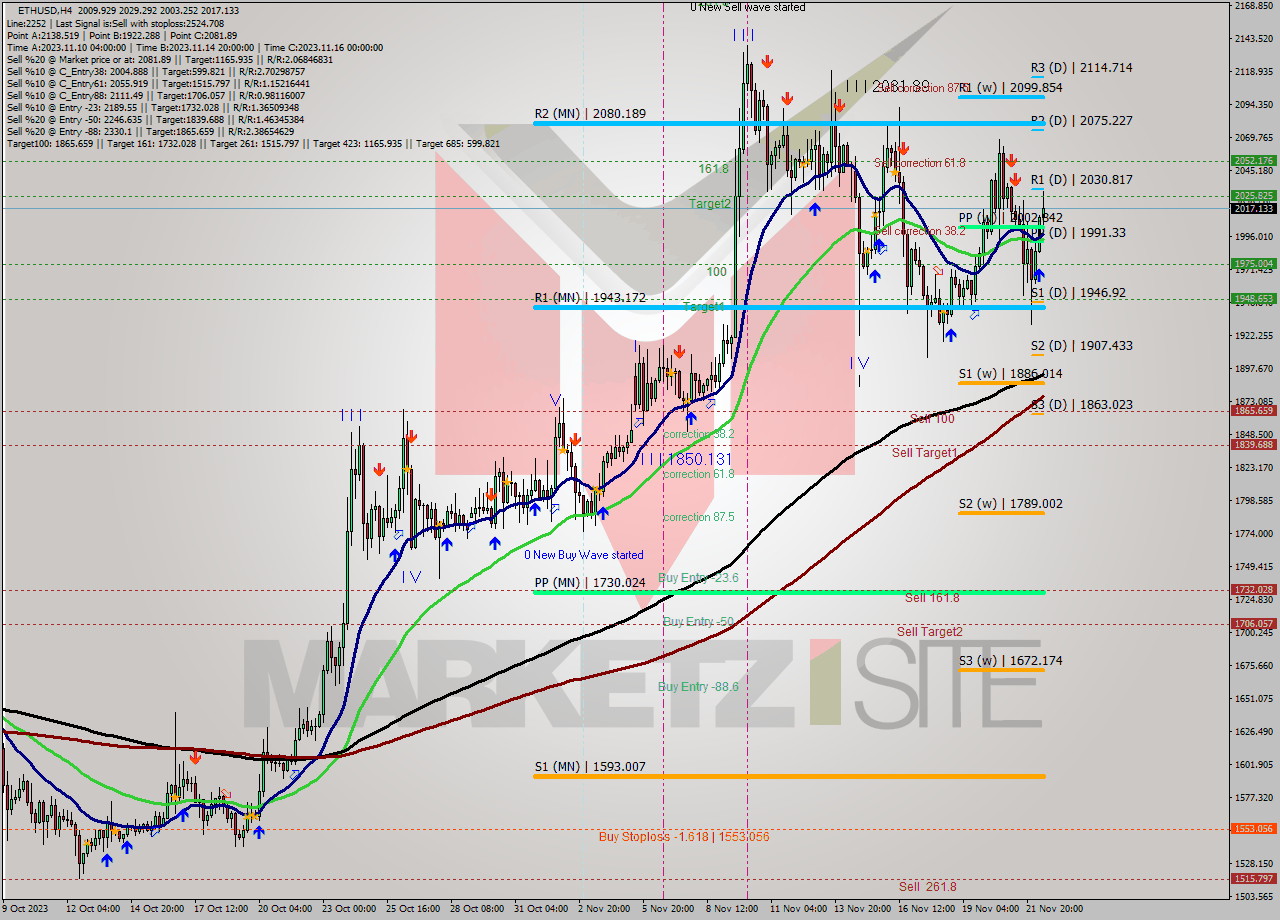The height and width of the screenshot is (920, 1280).
Task: Select the red 1865.659 price tag
Action: pos(1253,410)
